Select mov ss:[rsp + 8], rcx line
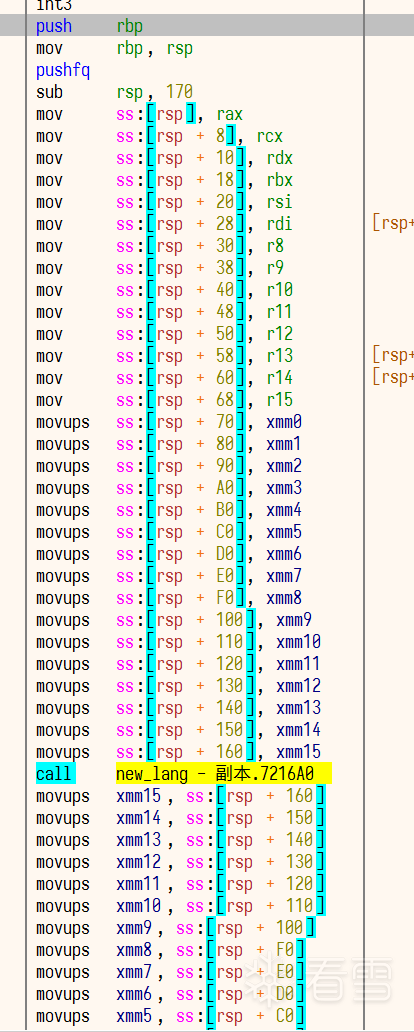The height and width of the screenshot is (1032, 414). pyautogui.click(x=159, y=136)
